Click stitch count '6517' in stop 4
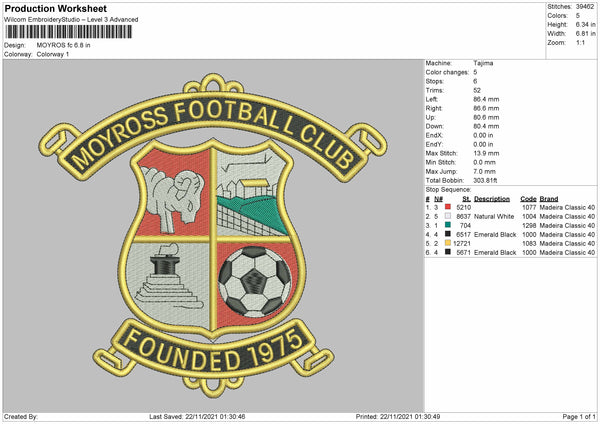Viewport: 600px width, 424px height. (x=463, y=235)
